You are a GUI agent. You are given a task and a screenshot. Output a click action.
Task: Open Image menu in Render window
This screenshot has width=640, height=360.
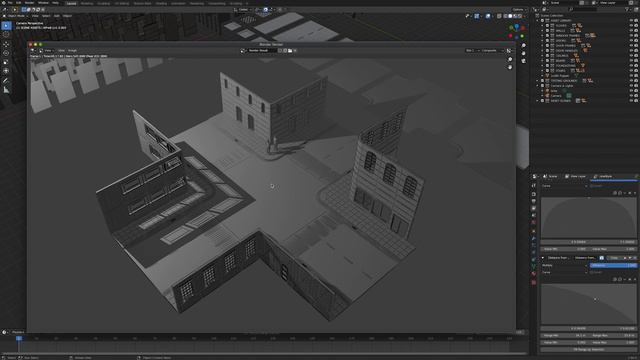pyautogui.click(x=72, y=51)
